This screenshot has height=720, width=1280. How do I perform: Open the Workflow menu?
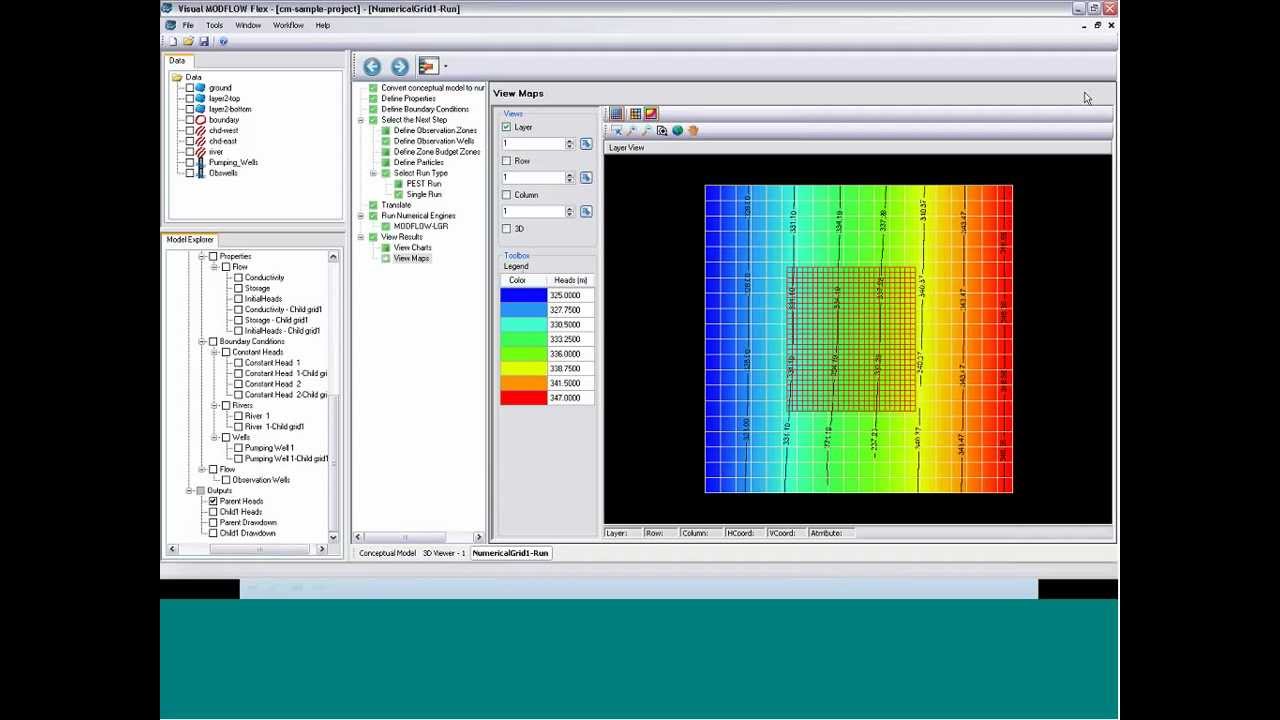288,25
